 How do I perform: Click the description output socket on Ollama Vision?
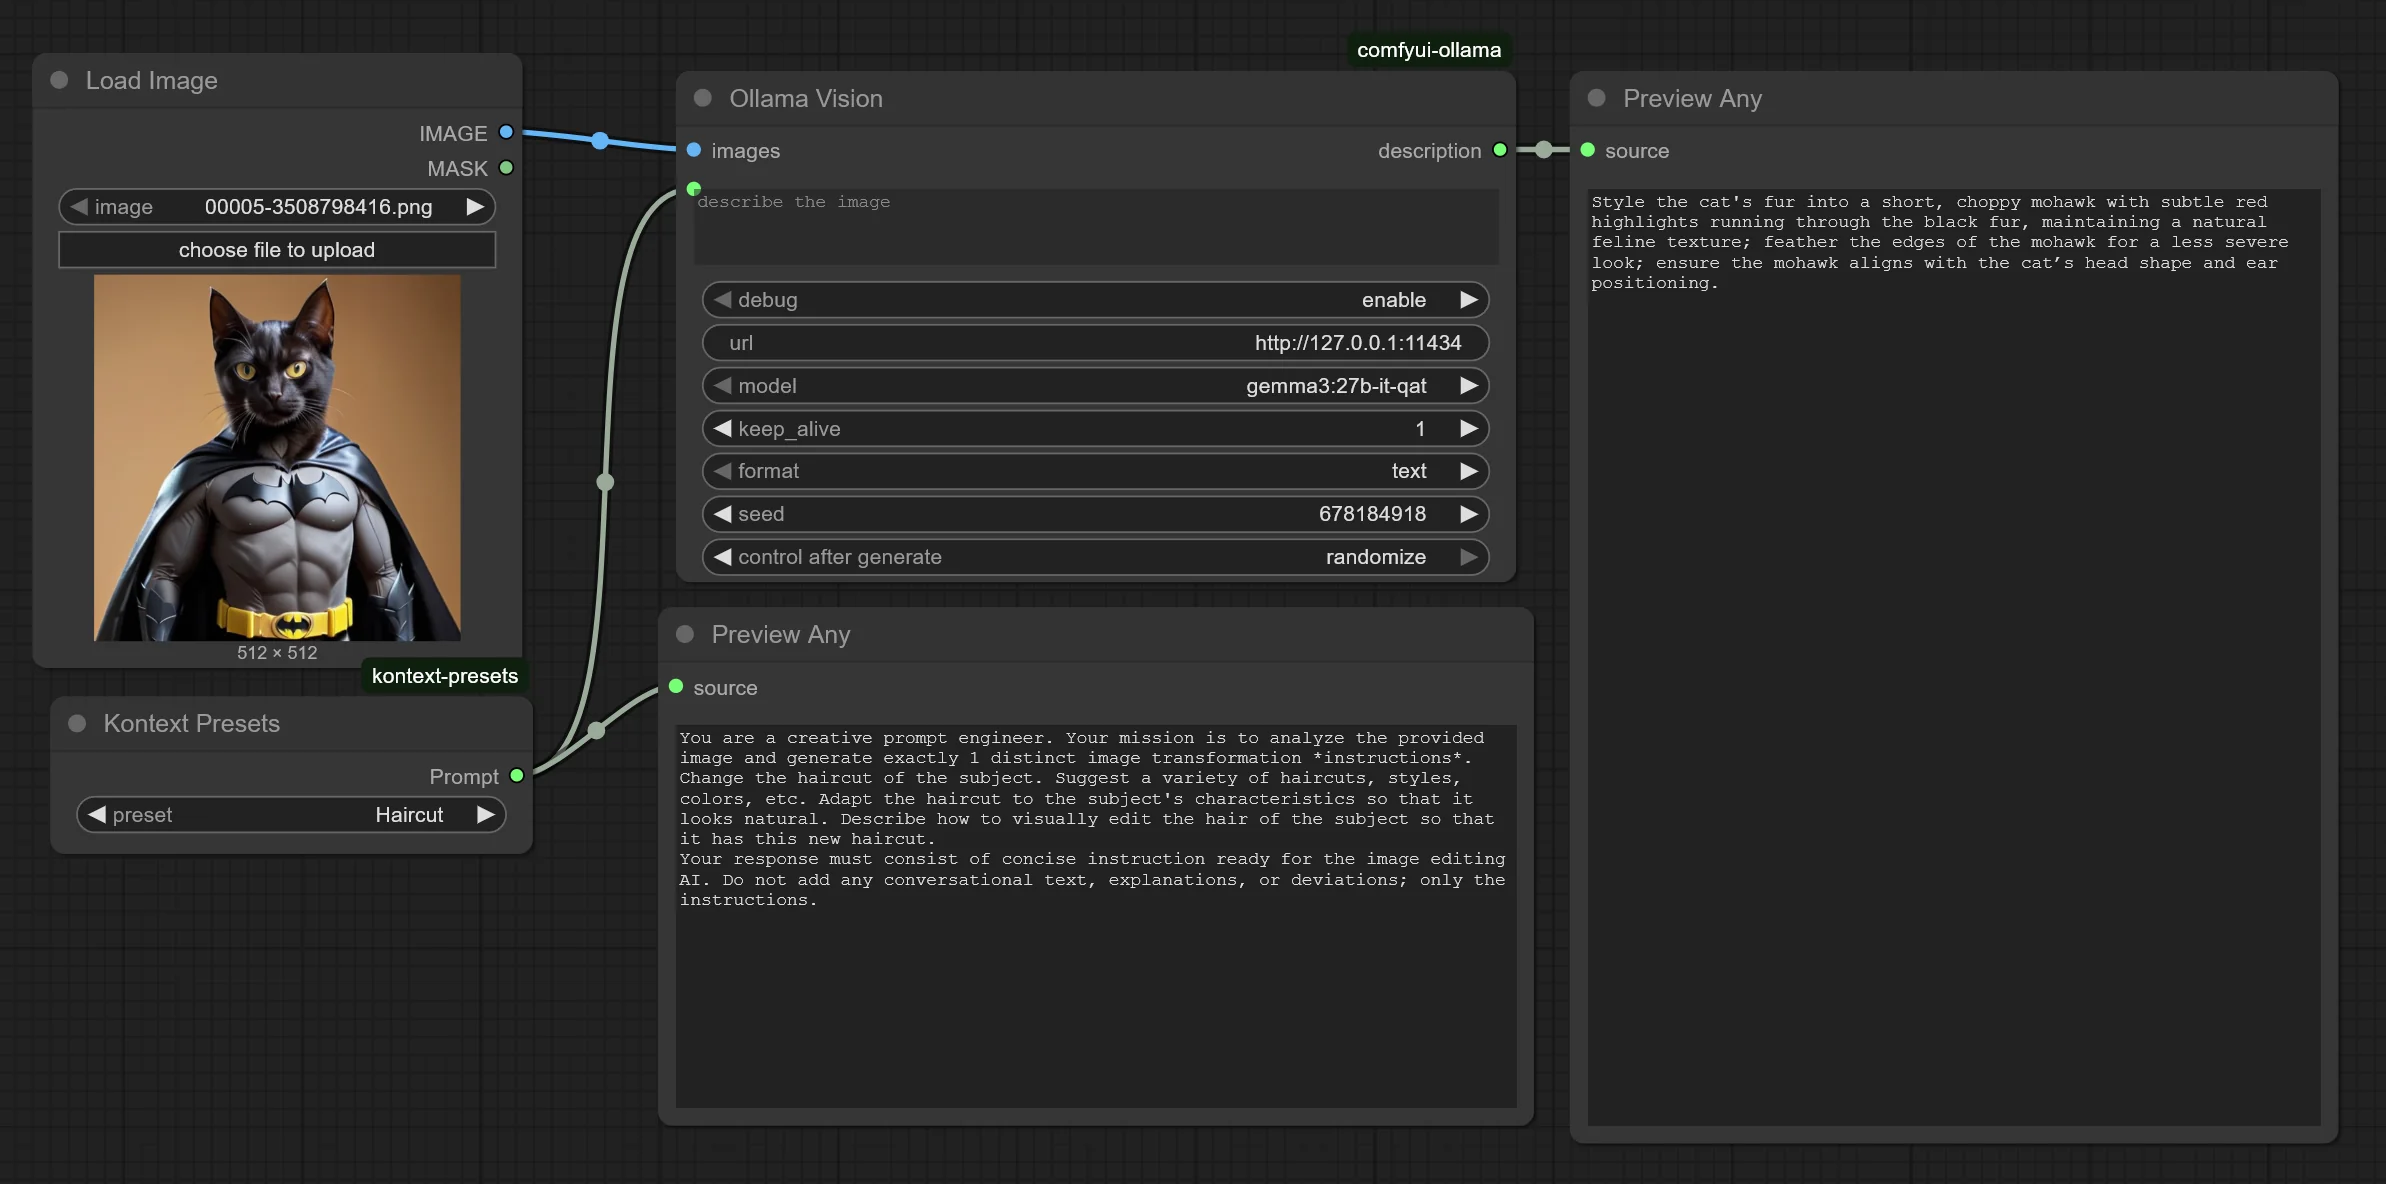pos(1499,150)
